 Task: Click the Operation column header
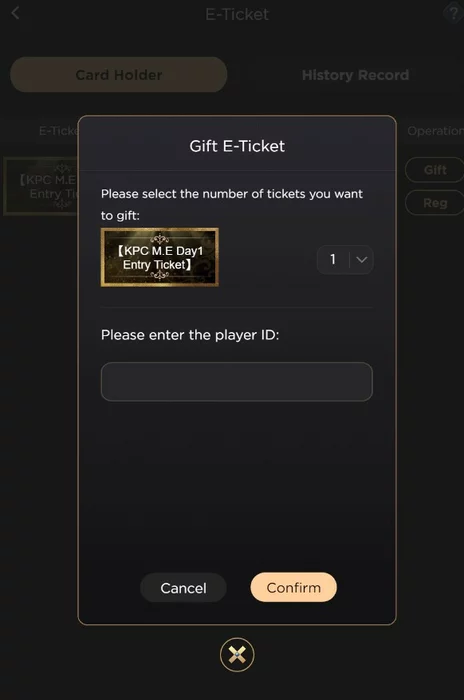pos(435,131)
